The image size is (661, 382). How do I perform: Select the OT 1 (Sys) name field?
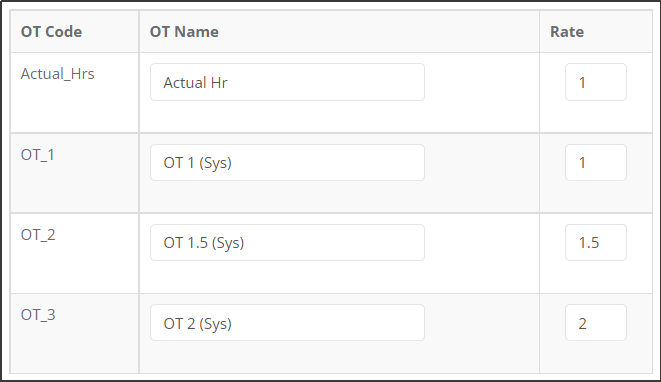[x=287, y=163]
